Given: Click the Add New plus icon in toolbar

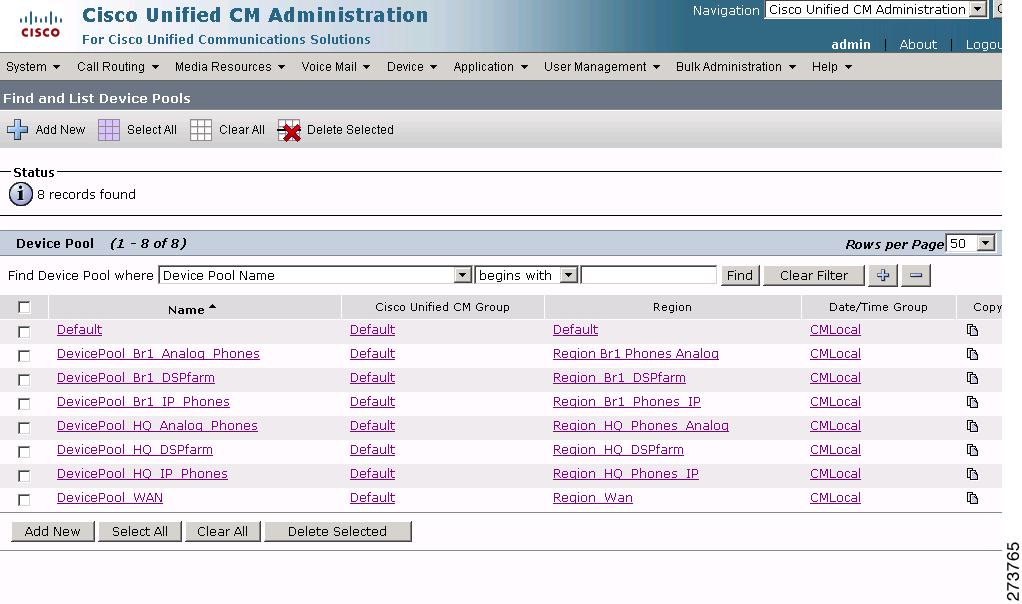Looking at the screenshot, I should pyautogui.click(x=18, y=130).
